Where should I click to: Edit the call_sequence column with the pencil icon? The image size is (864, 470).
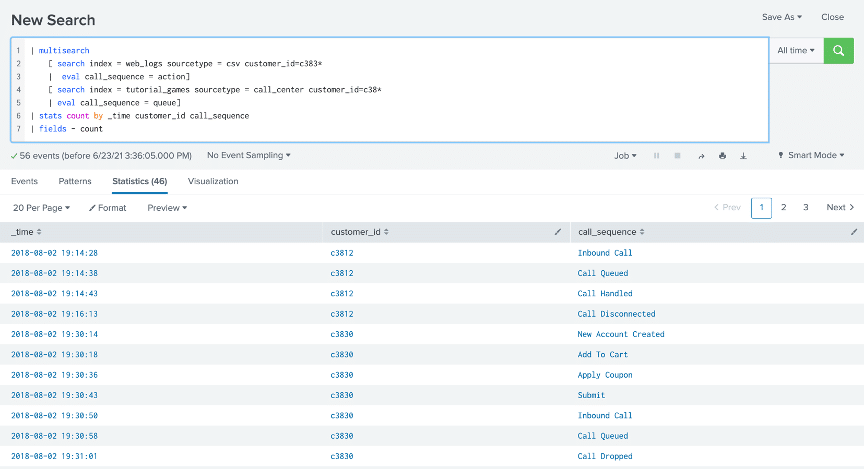854,232
